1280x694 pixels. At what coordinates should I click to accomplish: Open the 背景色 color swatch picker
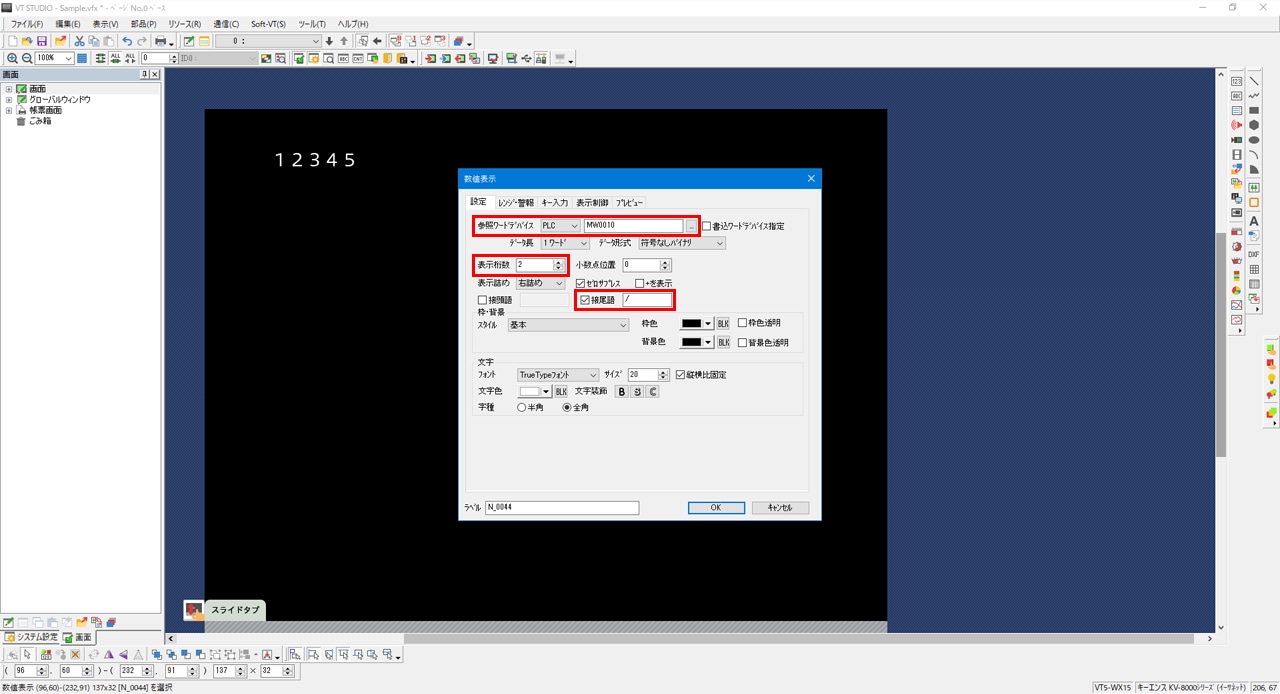[x=696, y=342]
